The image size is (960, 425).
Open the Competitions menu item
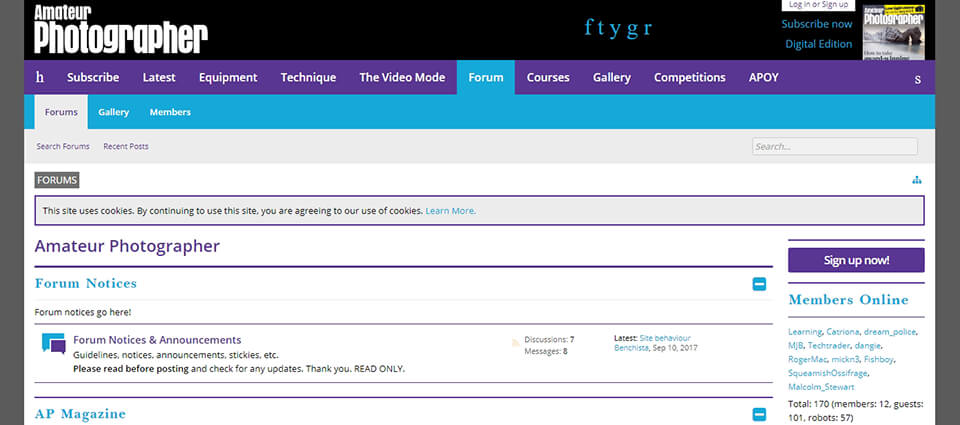point(689,77)
